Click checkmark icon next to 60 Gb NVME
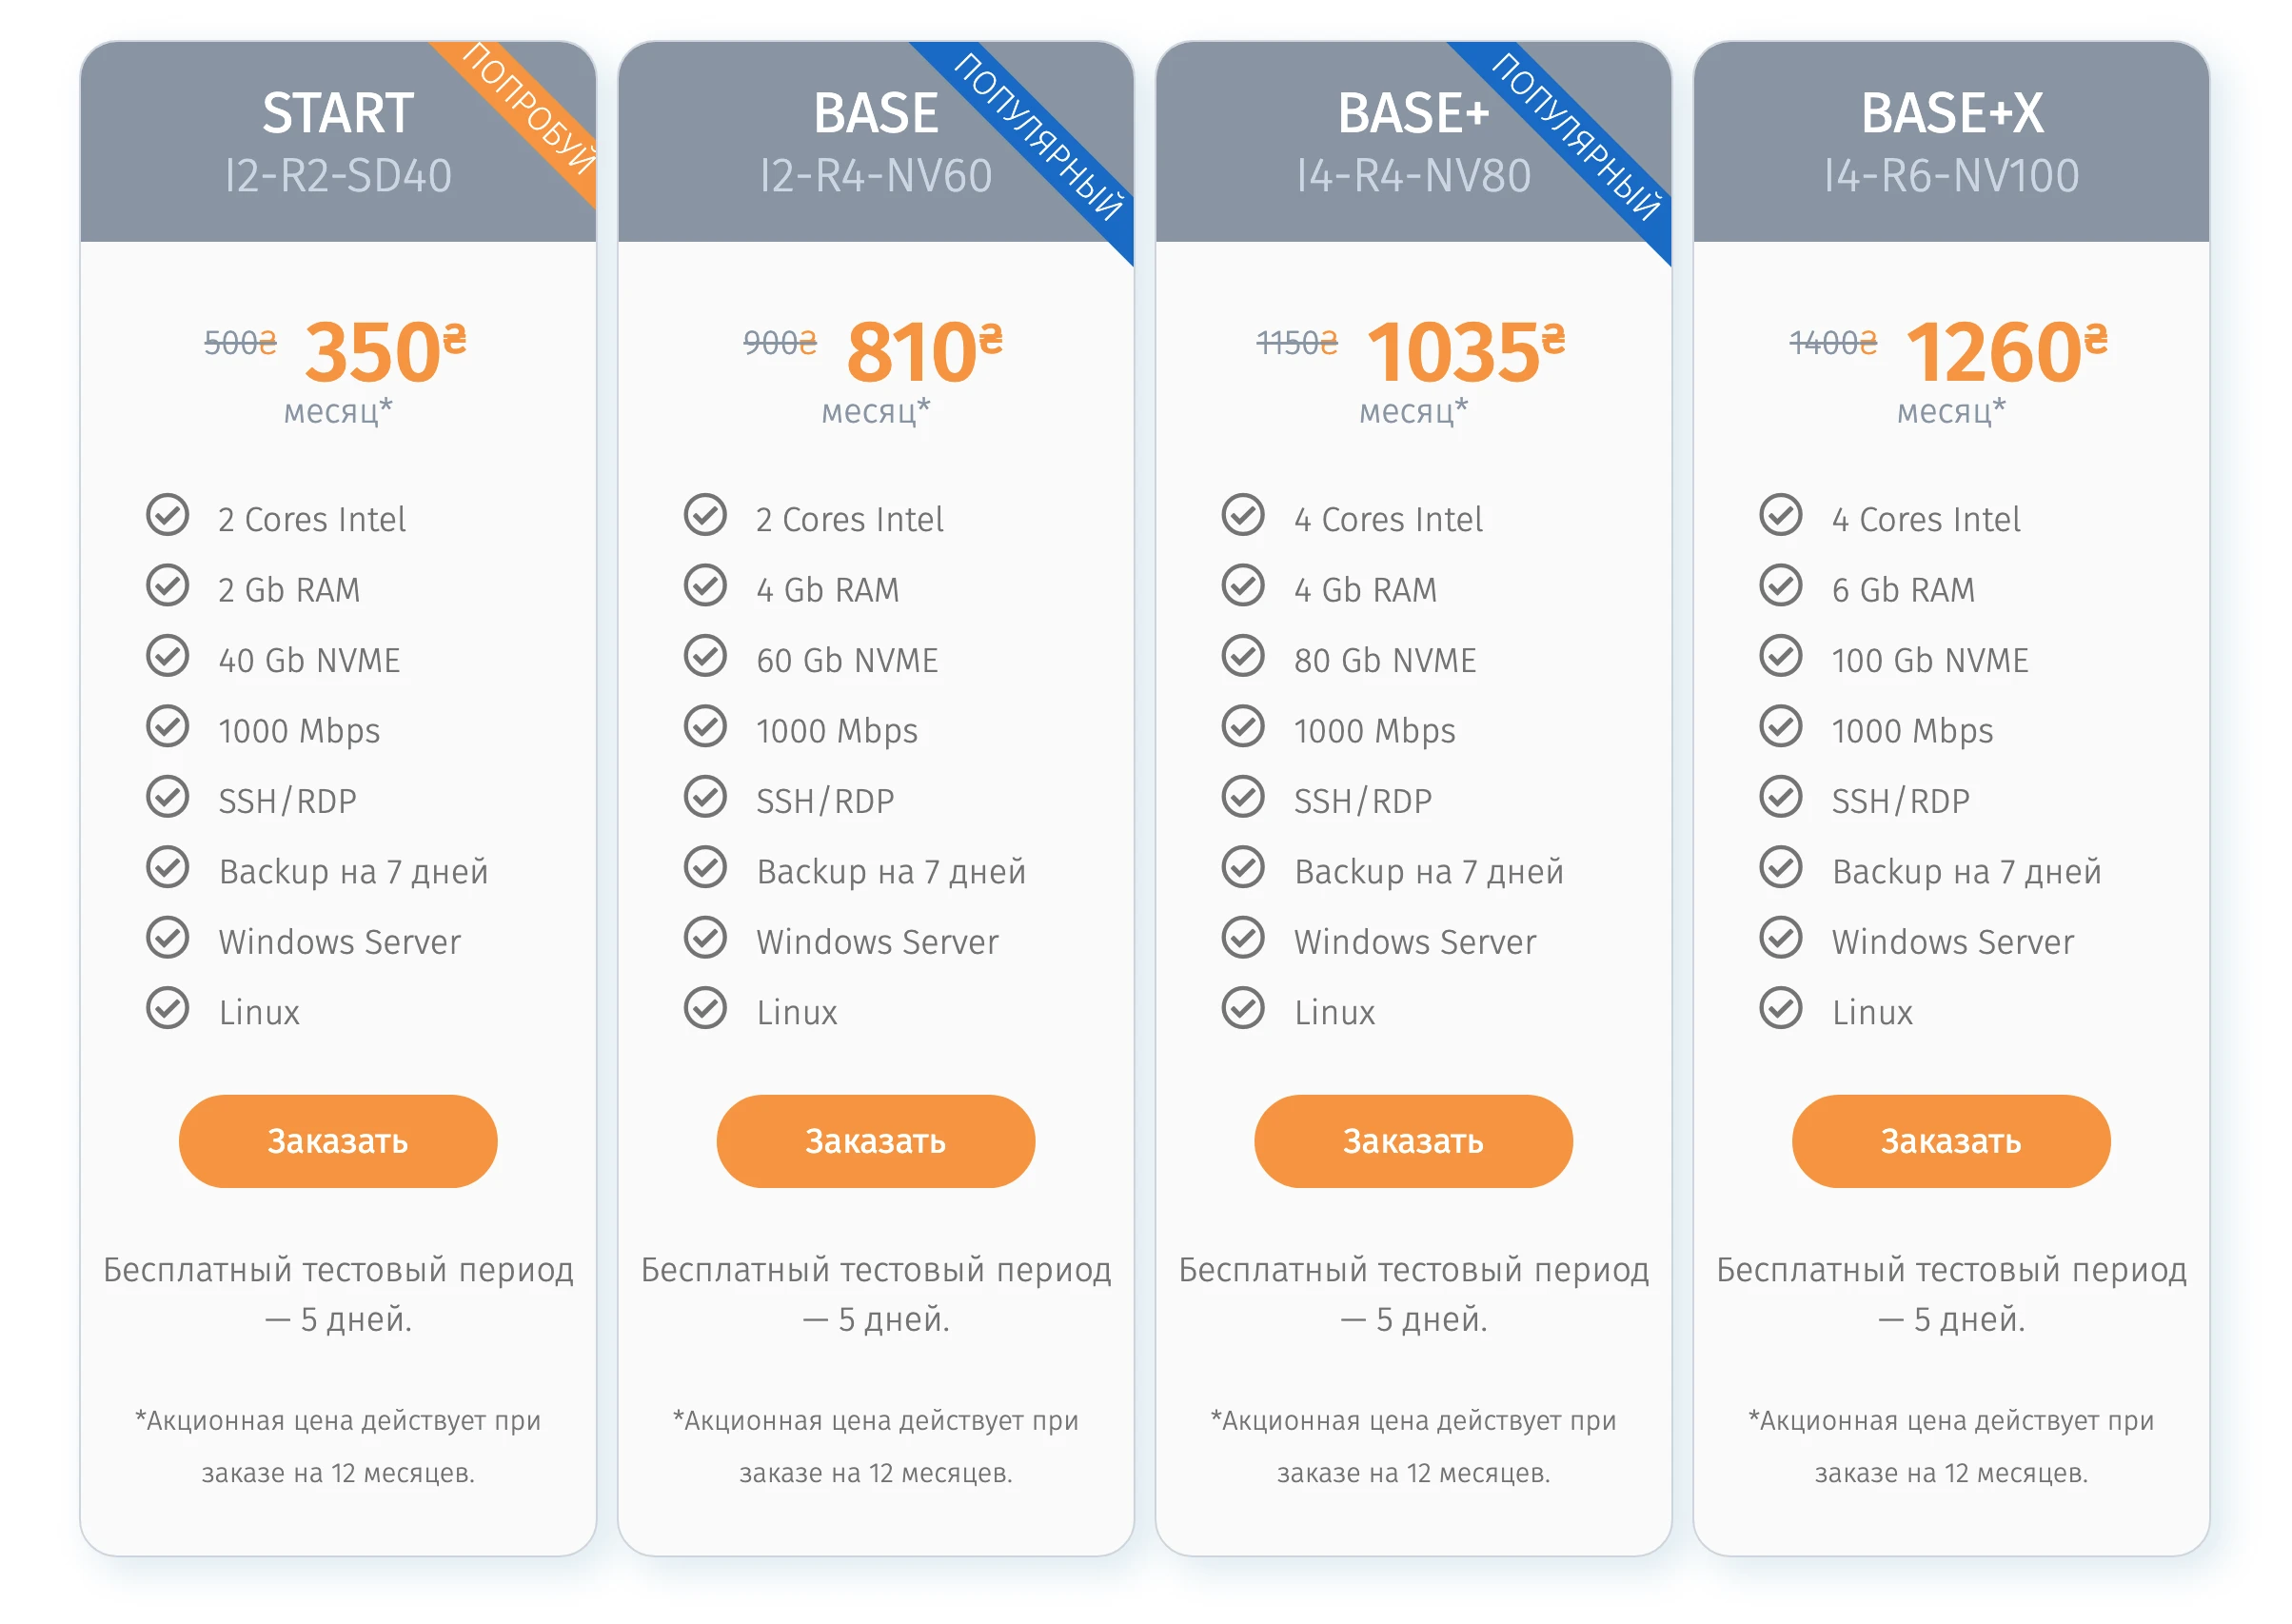The height and width of the screenshot is (1624, 2292). pyautogui.click(x=705, y=657)
